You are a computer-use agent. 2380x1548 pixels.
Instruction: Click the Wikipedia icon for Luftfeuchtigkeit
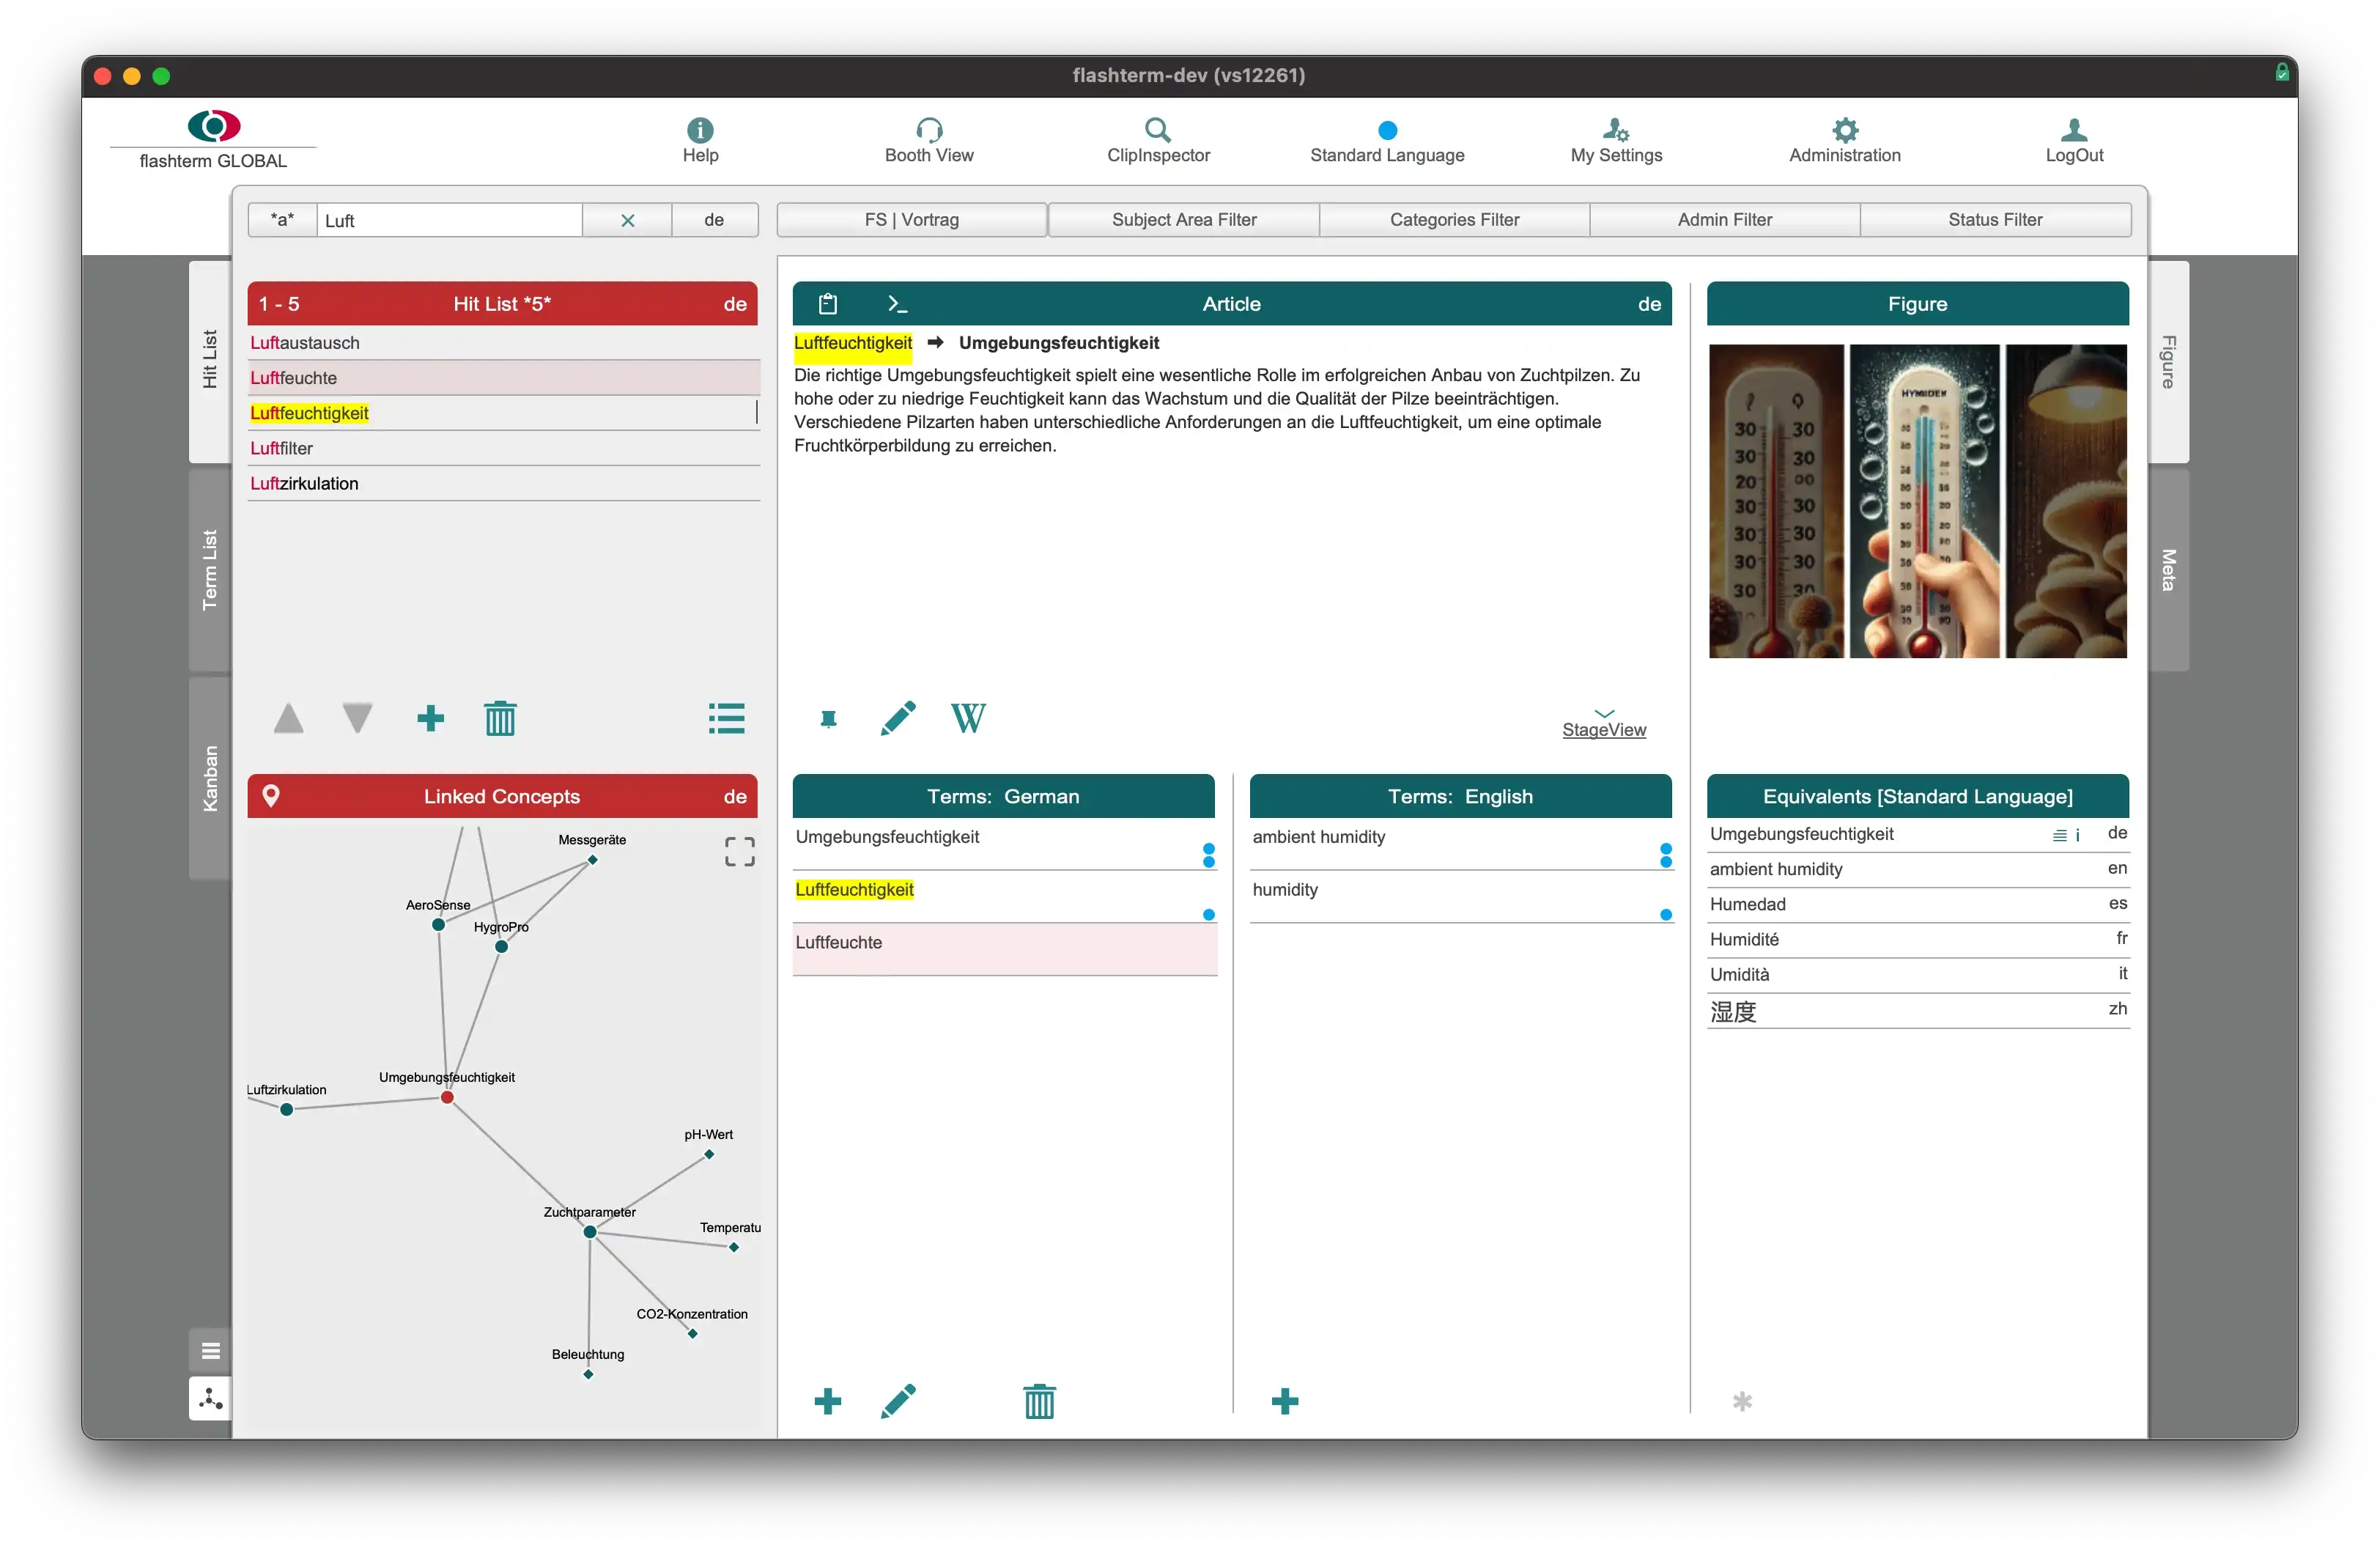pos(969,717)
